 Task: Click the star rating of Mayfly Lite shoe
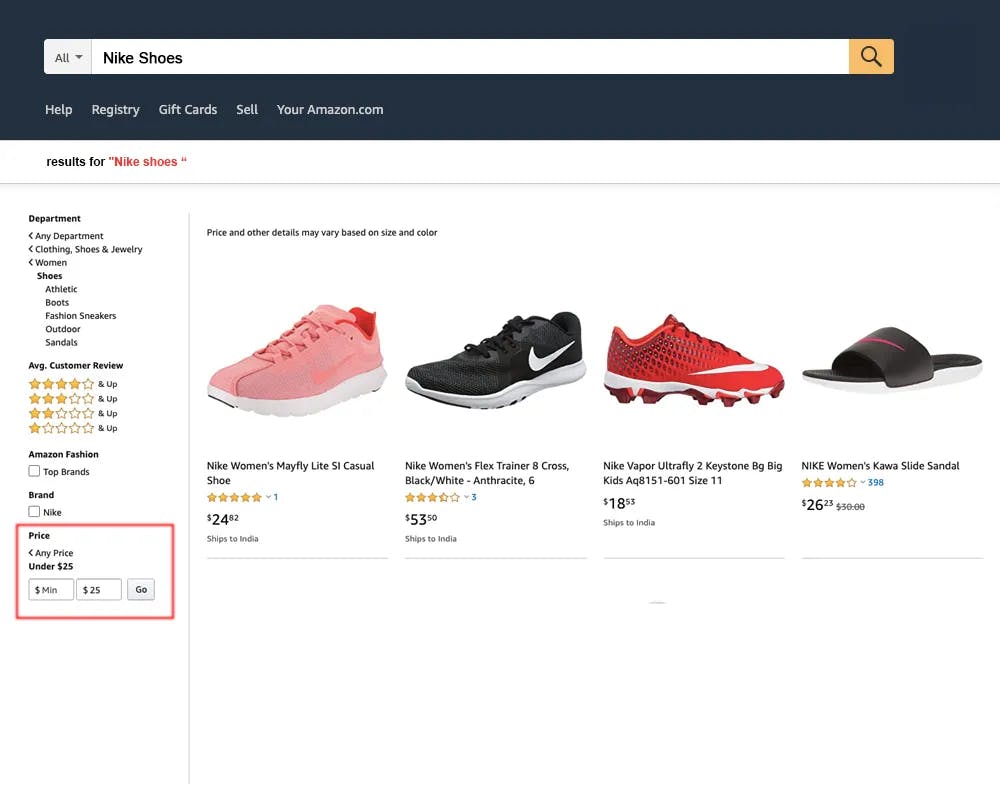click(x=234, y=498)
